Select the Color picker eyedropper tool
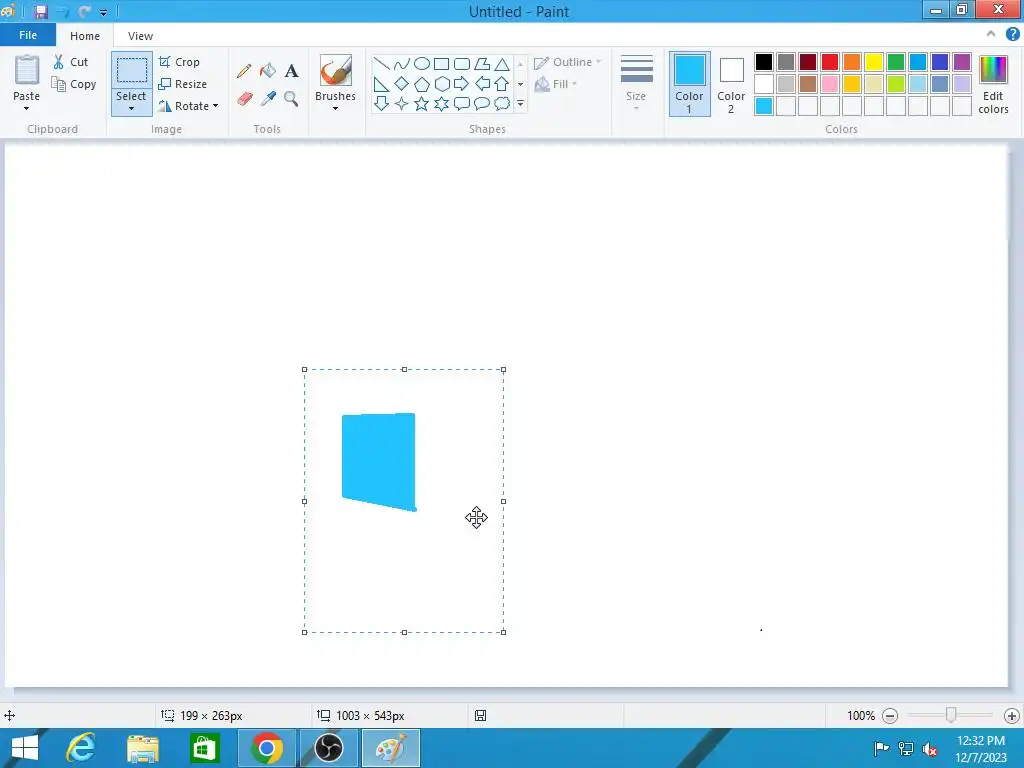1024x768 pixels. pos(268,99)
